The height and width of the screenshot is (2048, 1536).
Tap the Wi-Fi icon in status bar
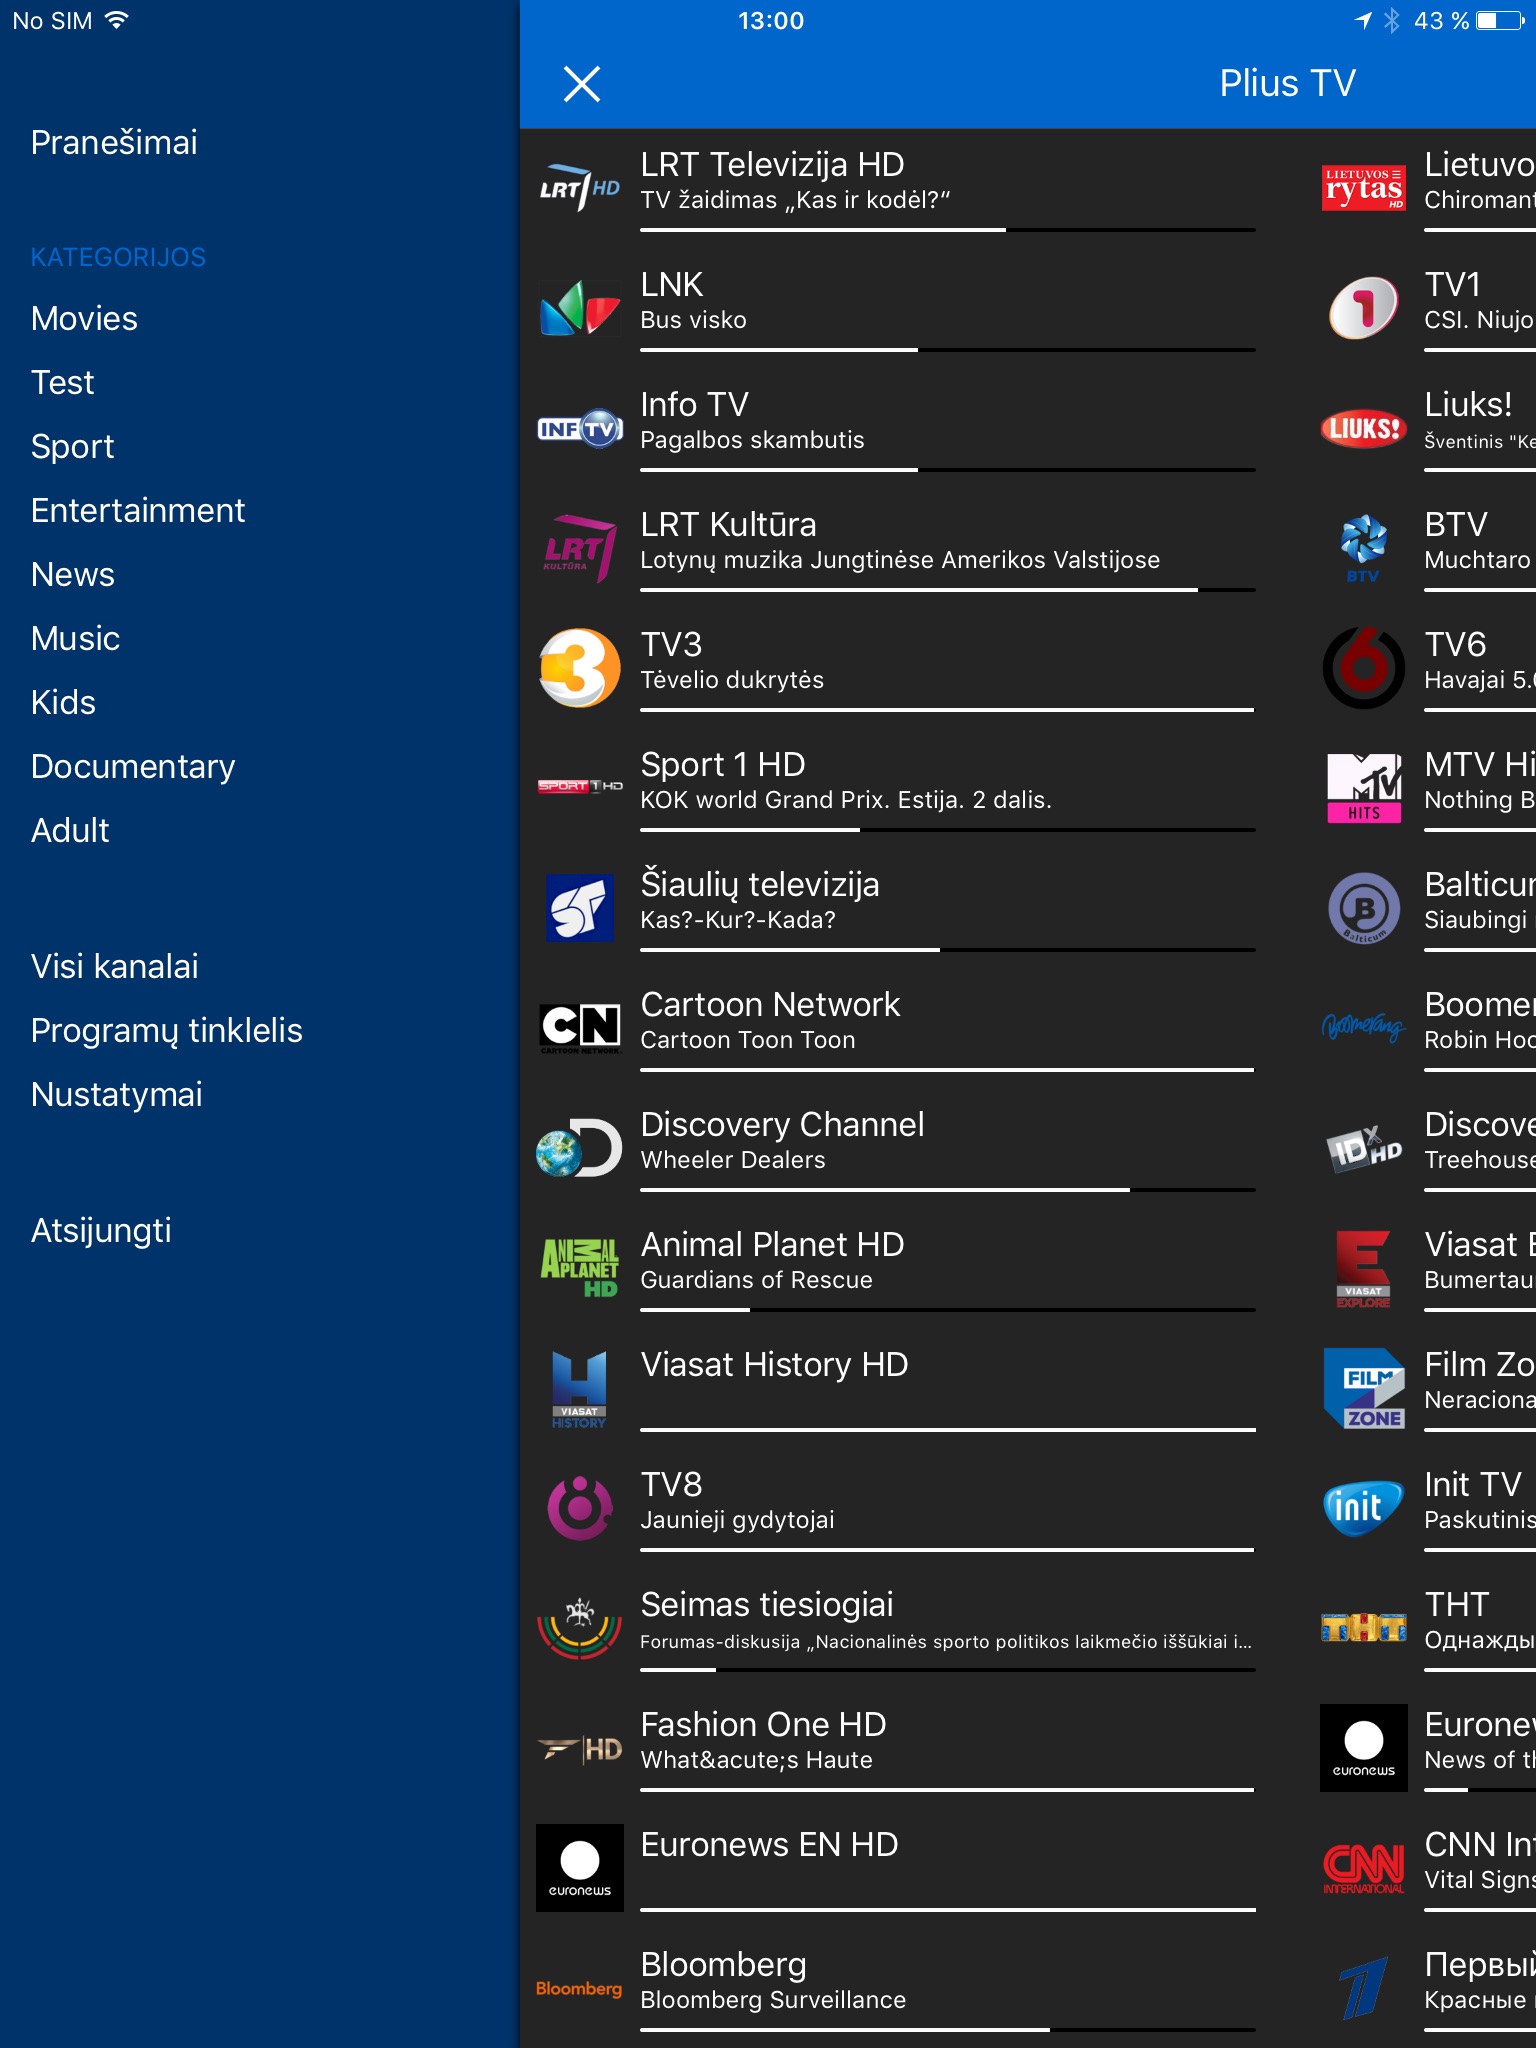click(x=117, y=20)
